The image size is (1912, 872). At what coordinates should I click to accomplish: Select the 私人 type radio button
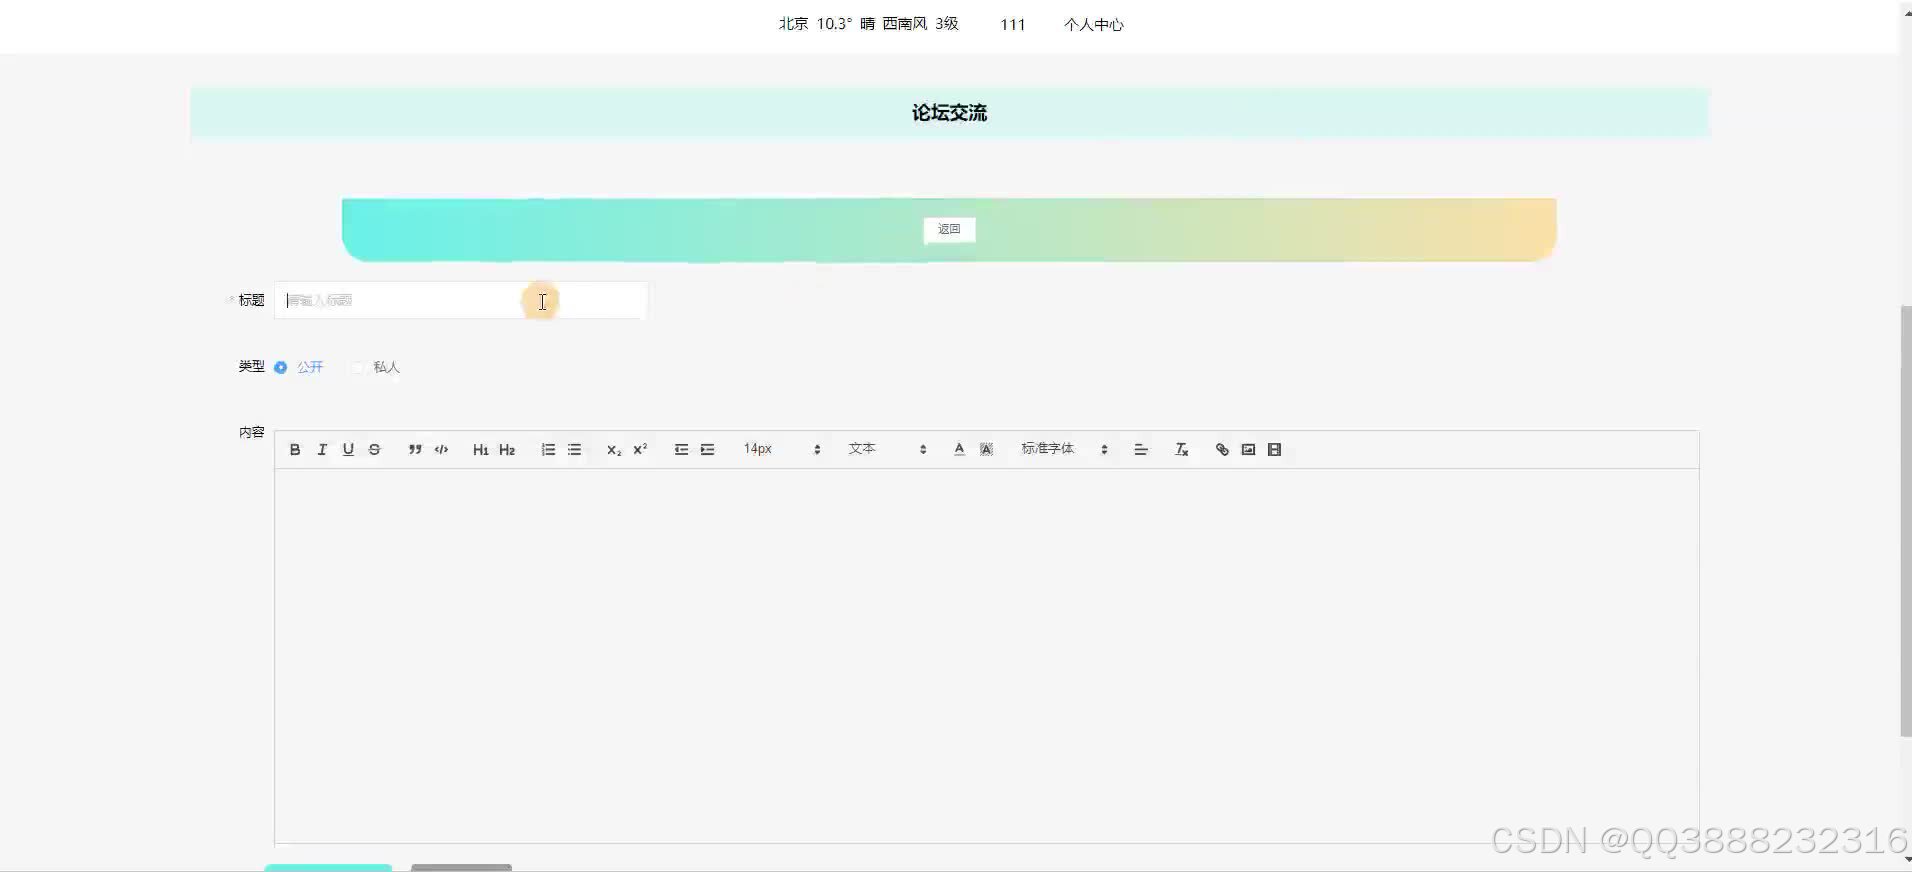tap(357, 367)
